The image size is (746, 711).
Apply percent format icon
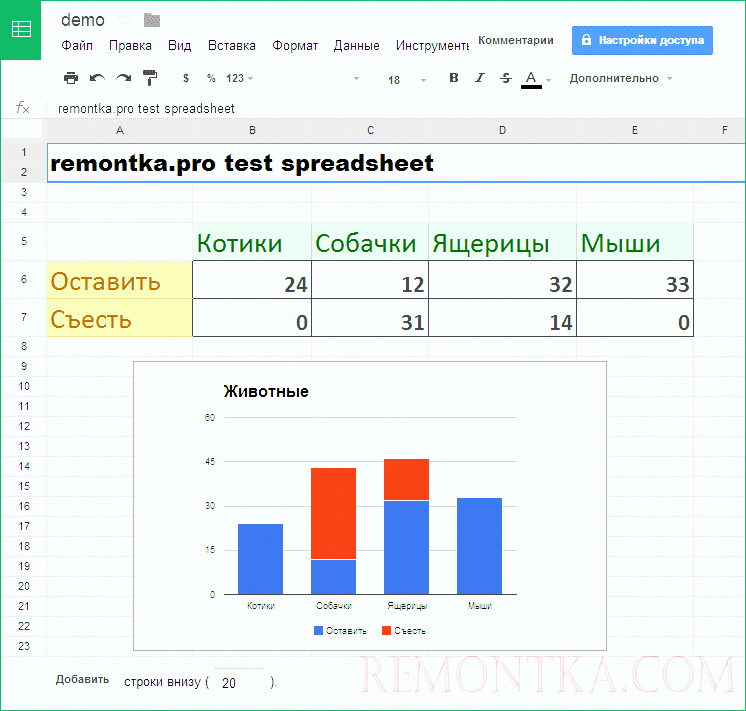point(211,78)
